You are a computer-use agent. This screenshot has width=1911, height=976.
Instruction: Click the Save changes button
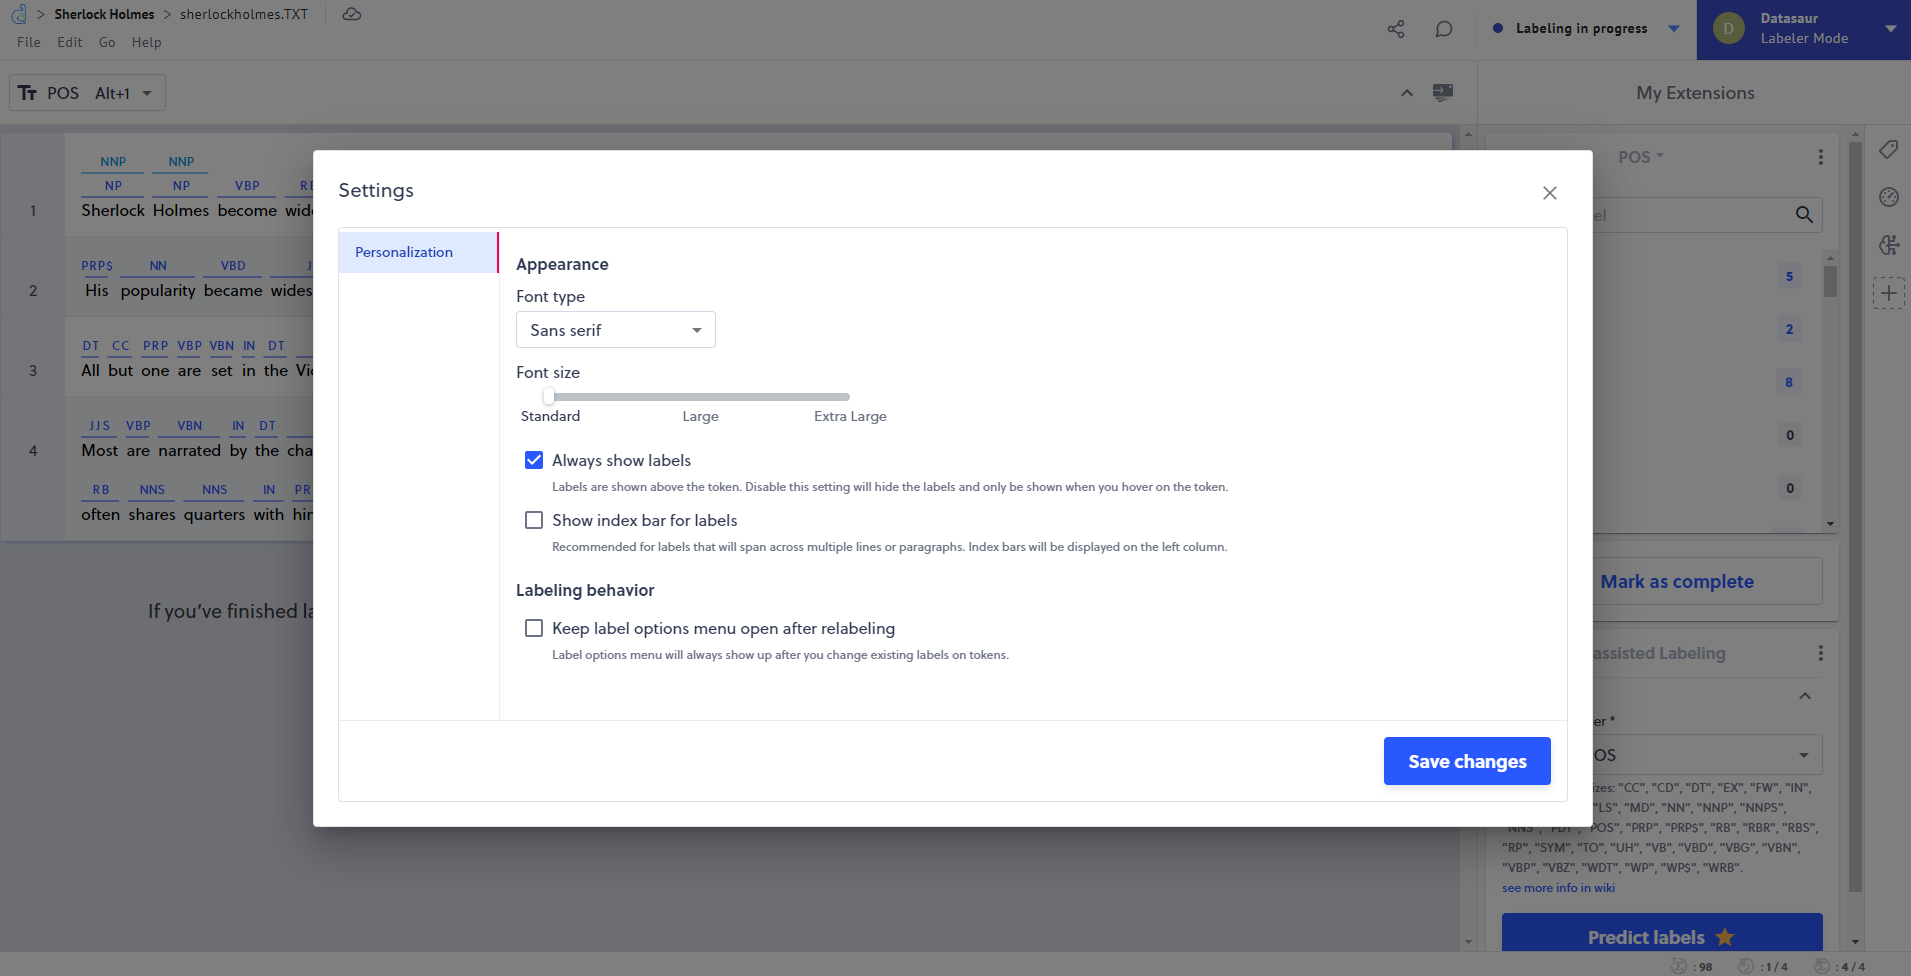1466,761
